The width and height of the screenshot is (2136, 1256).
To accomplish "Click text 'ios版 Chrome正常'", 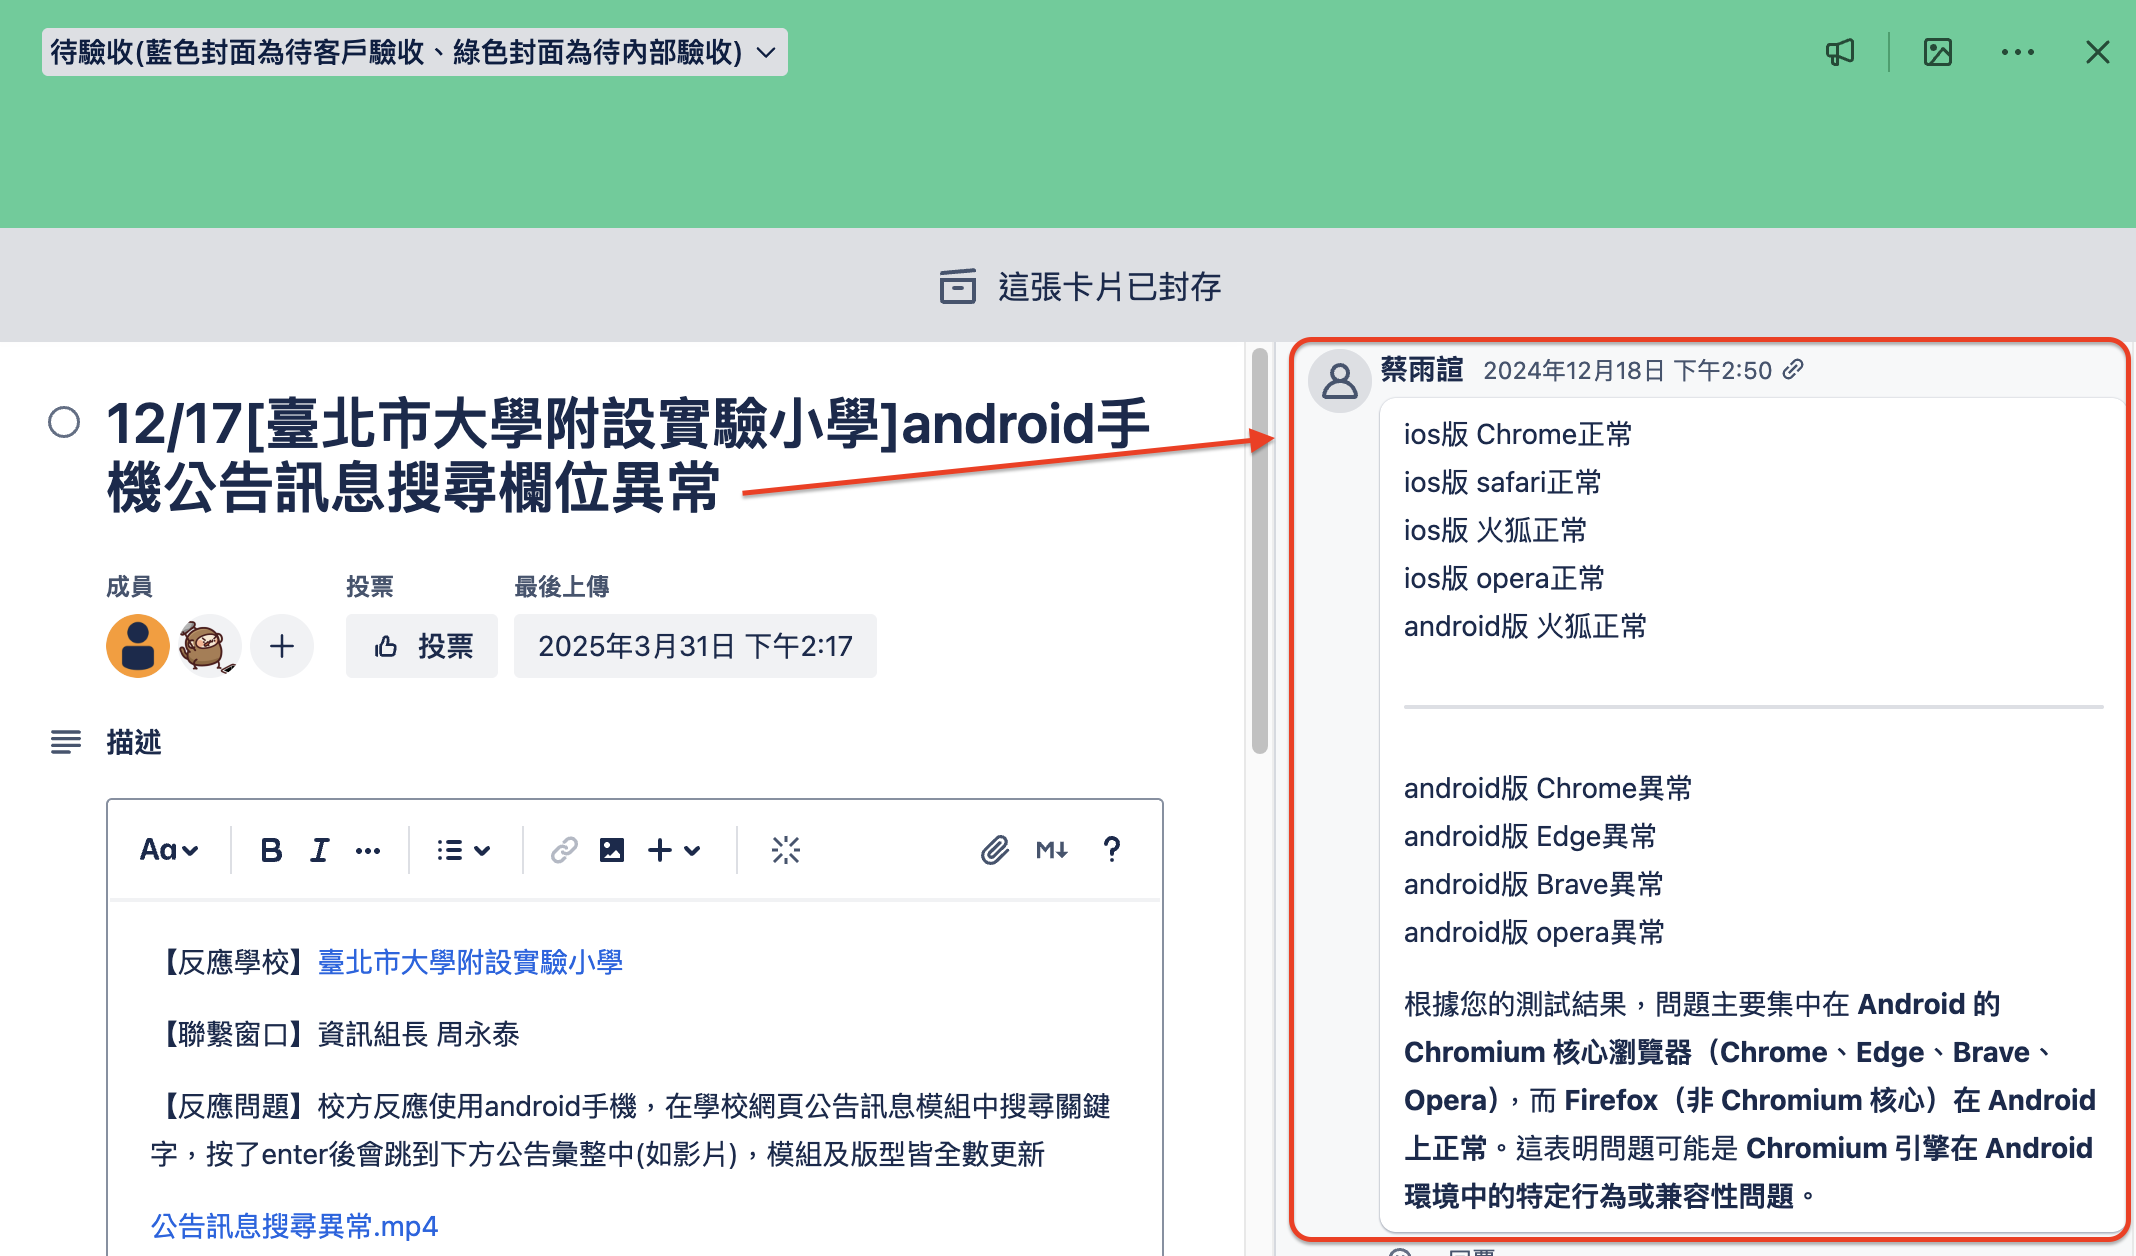I will [x=1518, y=434].
